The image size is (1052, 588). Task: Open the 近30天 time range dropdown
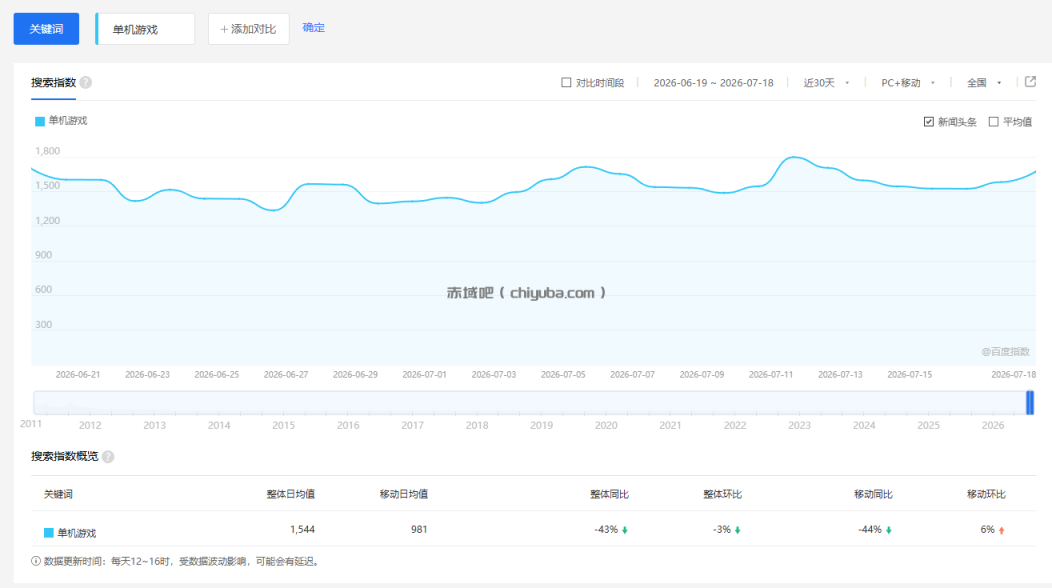coord(827,83)
